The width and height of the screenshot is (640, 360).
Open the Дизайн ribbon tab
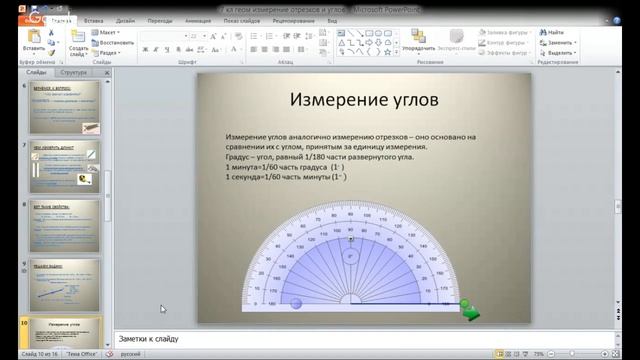tap(125, 21)
